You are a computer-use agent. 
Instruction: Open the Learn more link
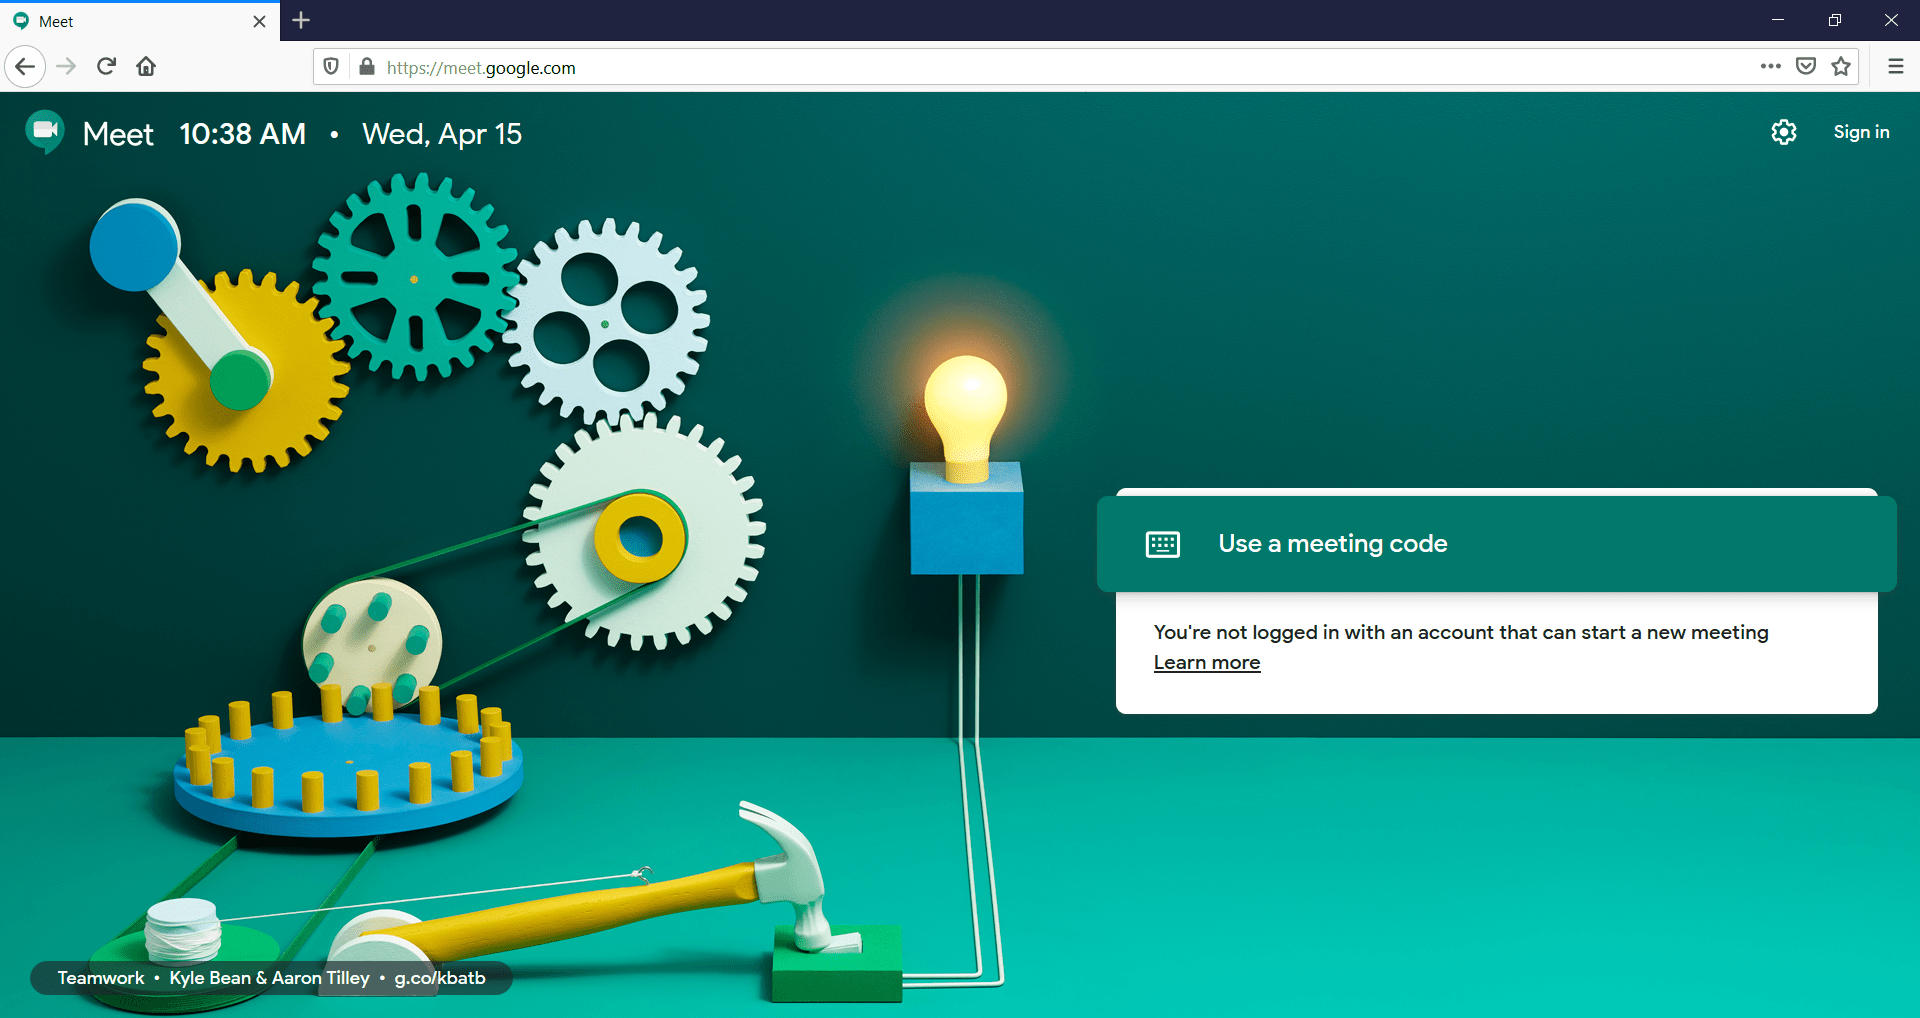(1207, 663)
